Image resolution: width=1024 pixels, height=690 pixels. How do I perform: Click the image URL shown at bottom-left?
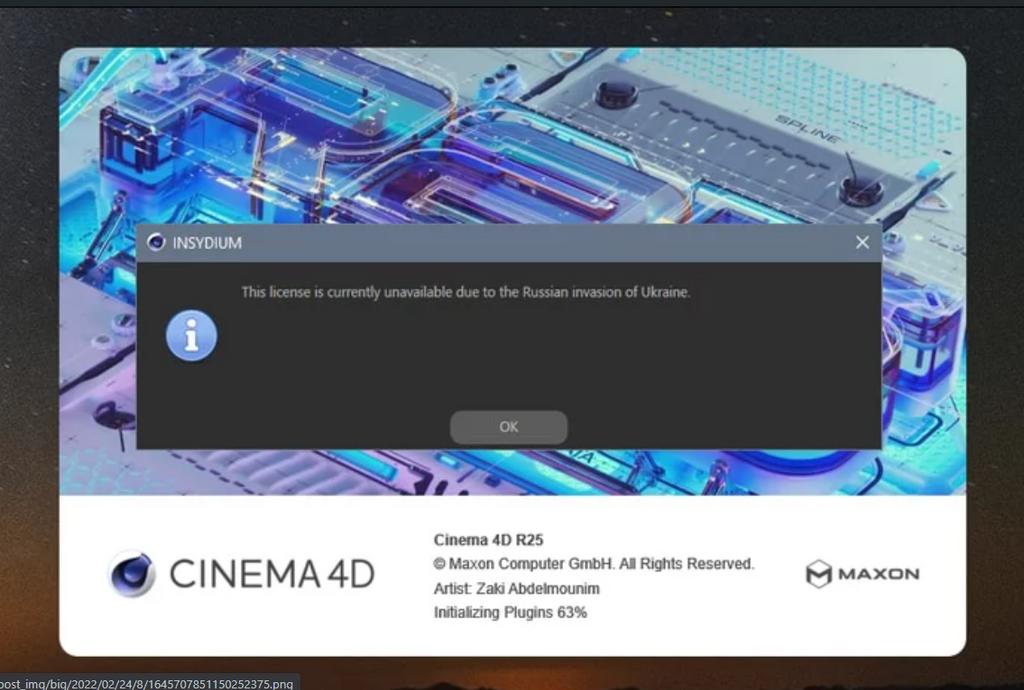tap(146, 683)
